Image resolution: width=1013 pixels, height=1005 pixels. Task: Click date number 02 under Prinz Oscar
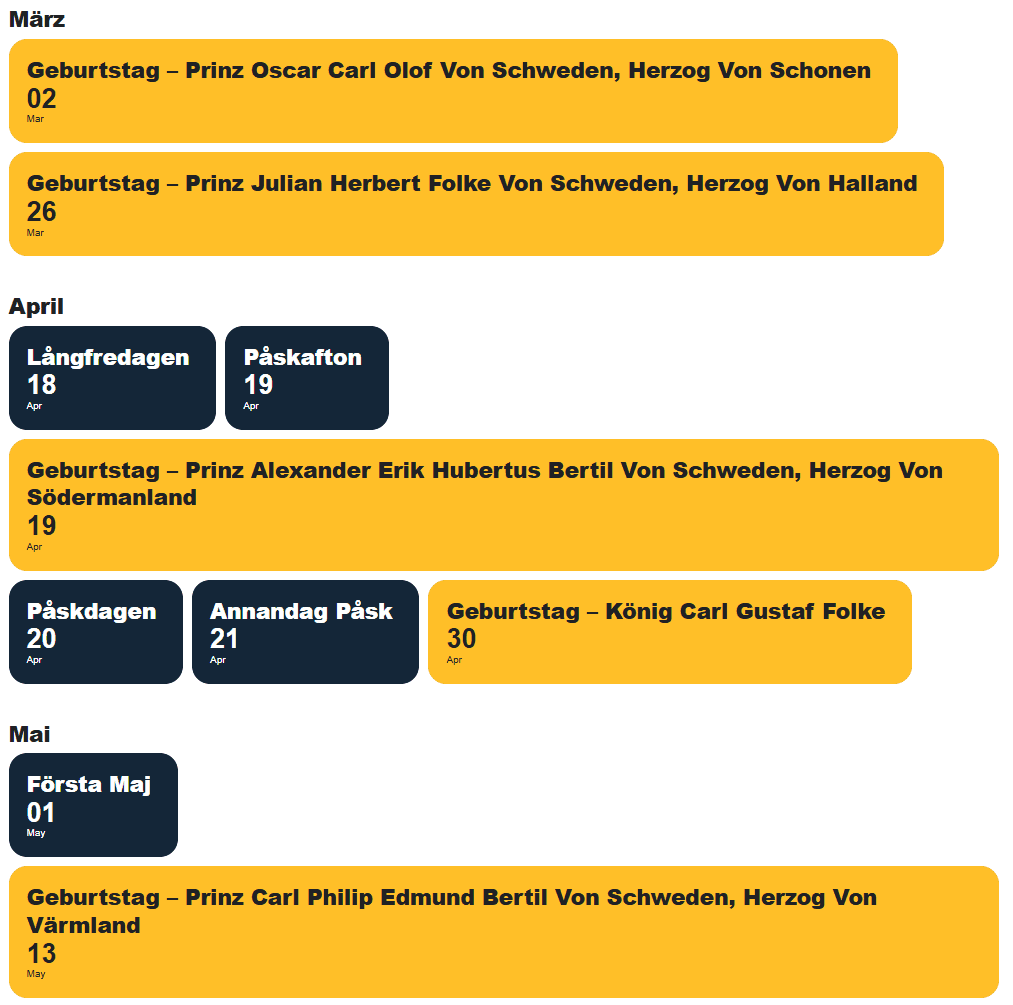42,99
